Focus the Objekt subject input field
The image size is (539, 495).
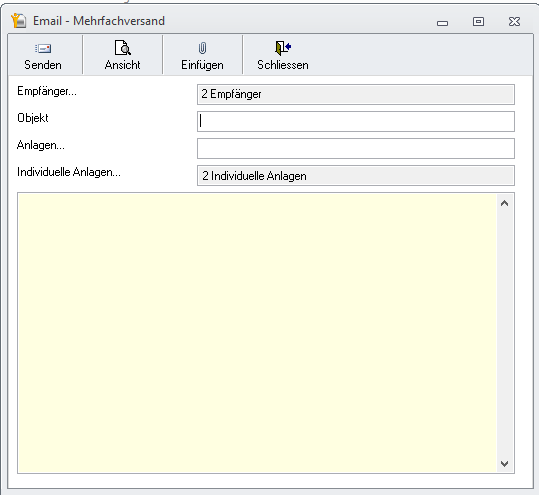click(356, 121)
